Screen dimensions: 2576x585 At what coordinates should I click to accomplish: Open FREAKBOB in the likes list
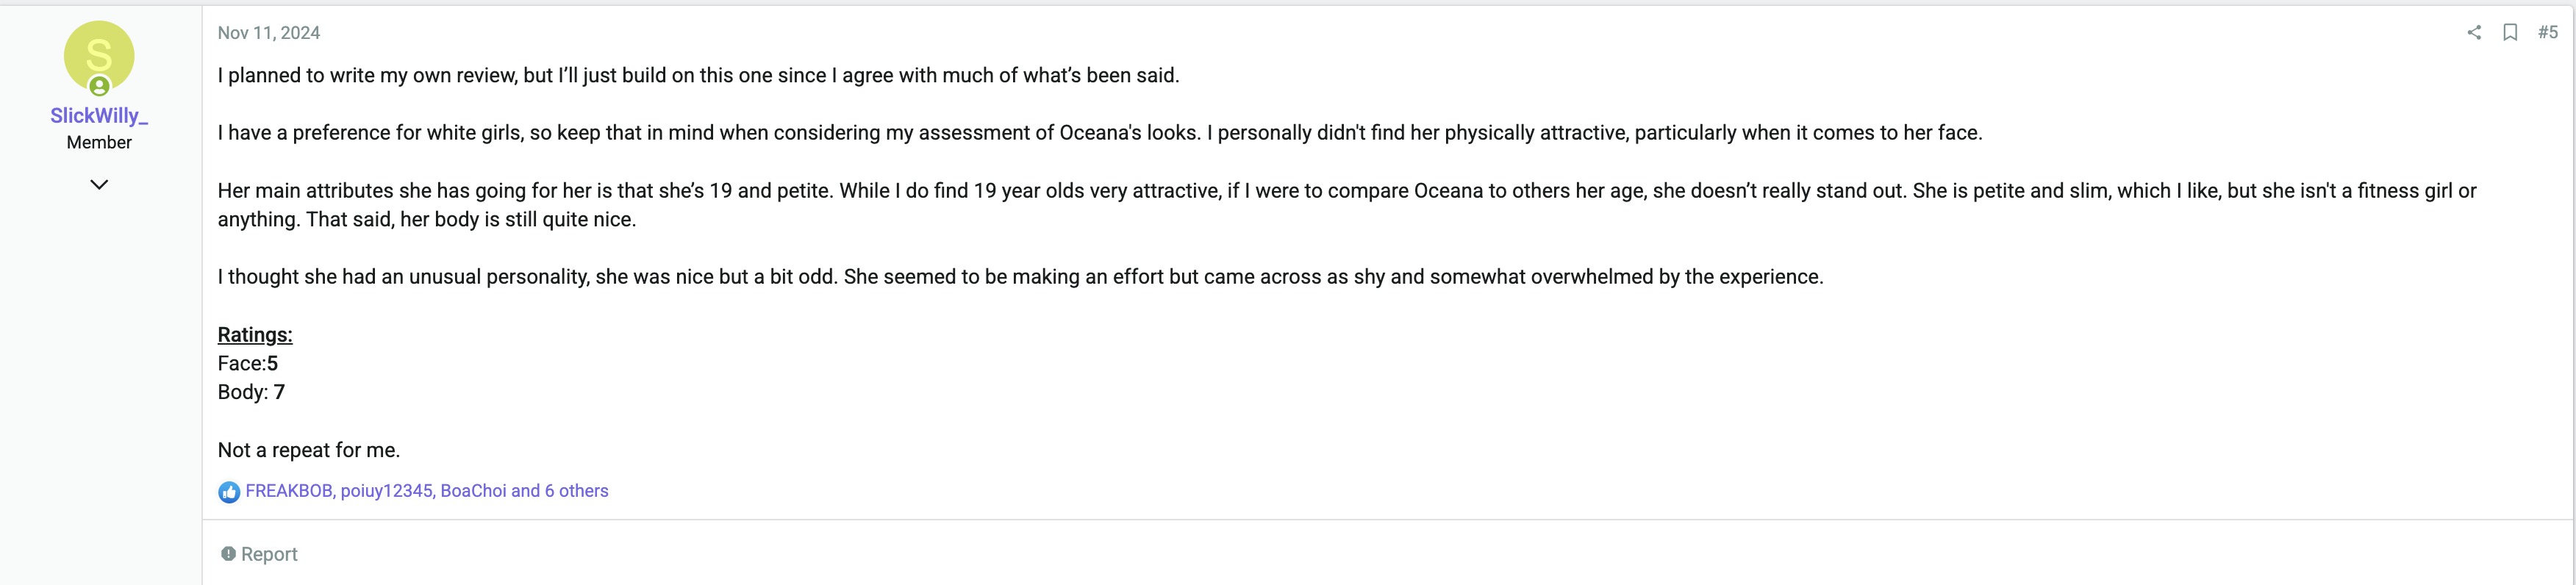(289, 491)
